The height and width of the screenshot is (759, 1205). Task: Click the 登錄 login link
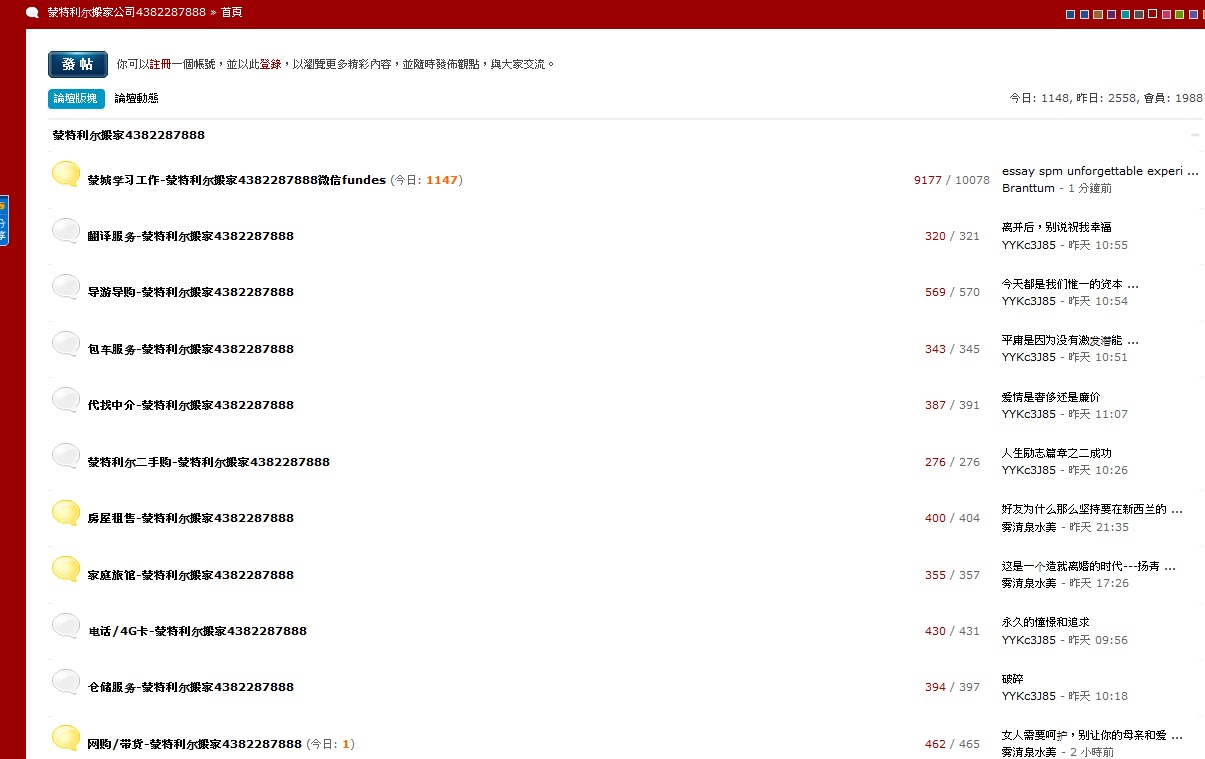pyautogui.click(x=270, y=64)
